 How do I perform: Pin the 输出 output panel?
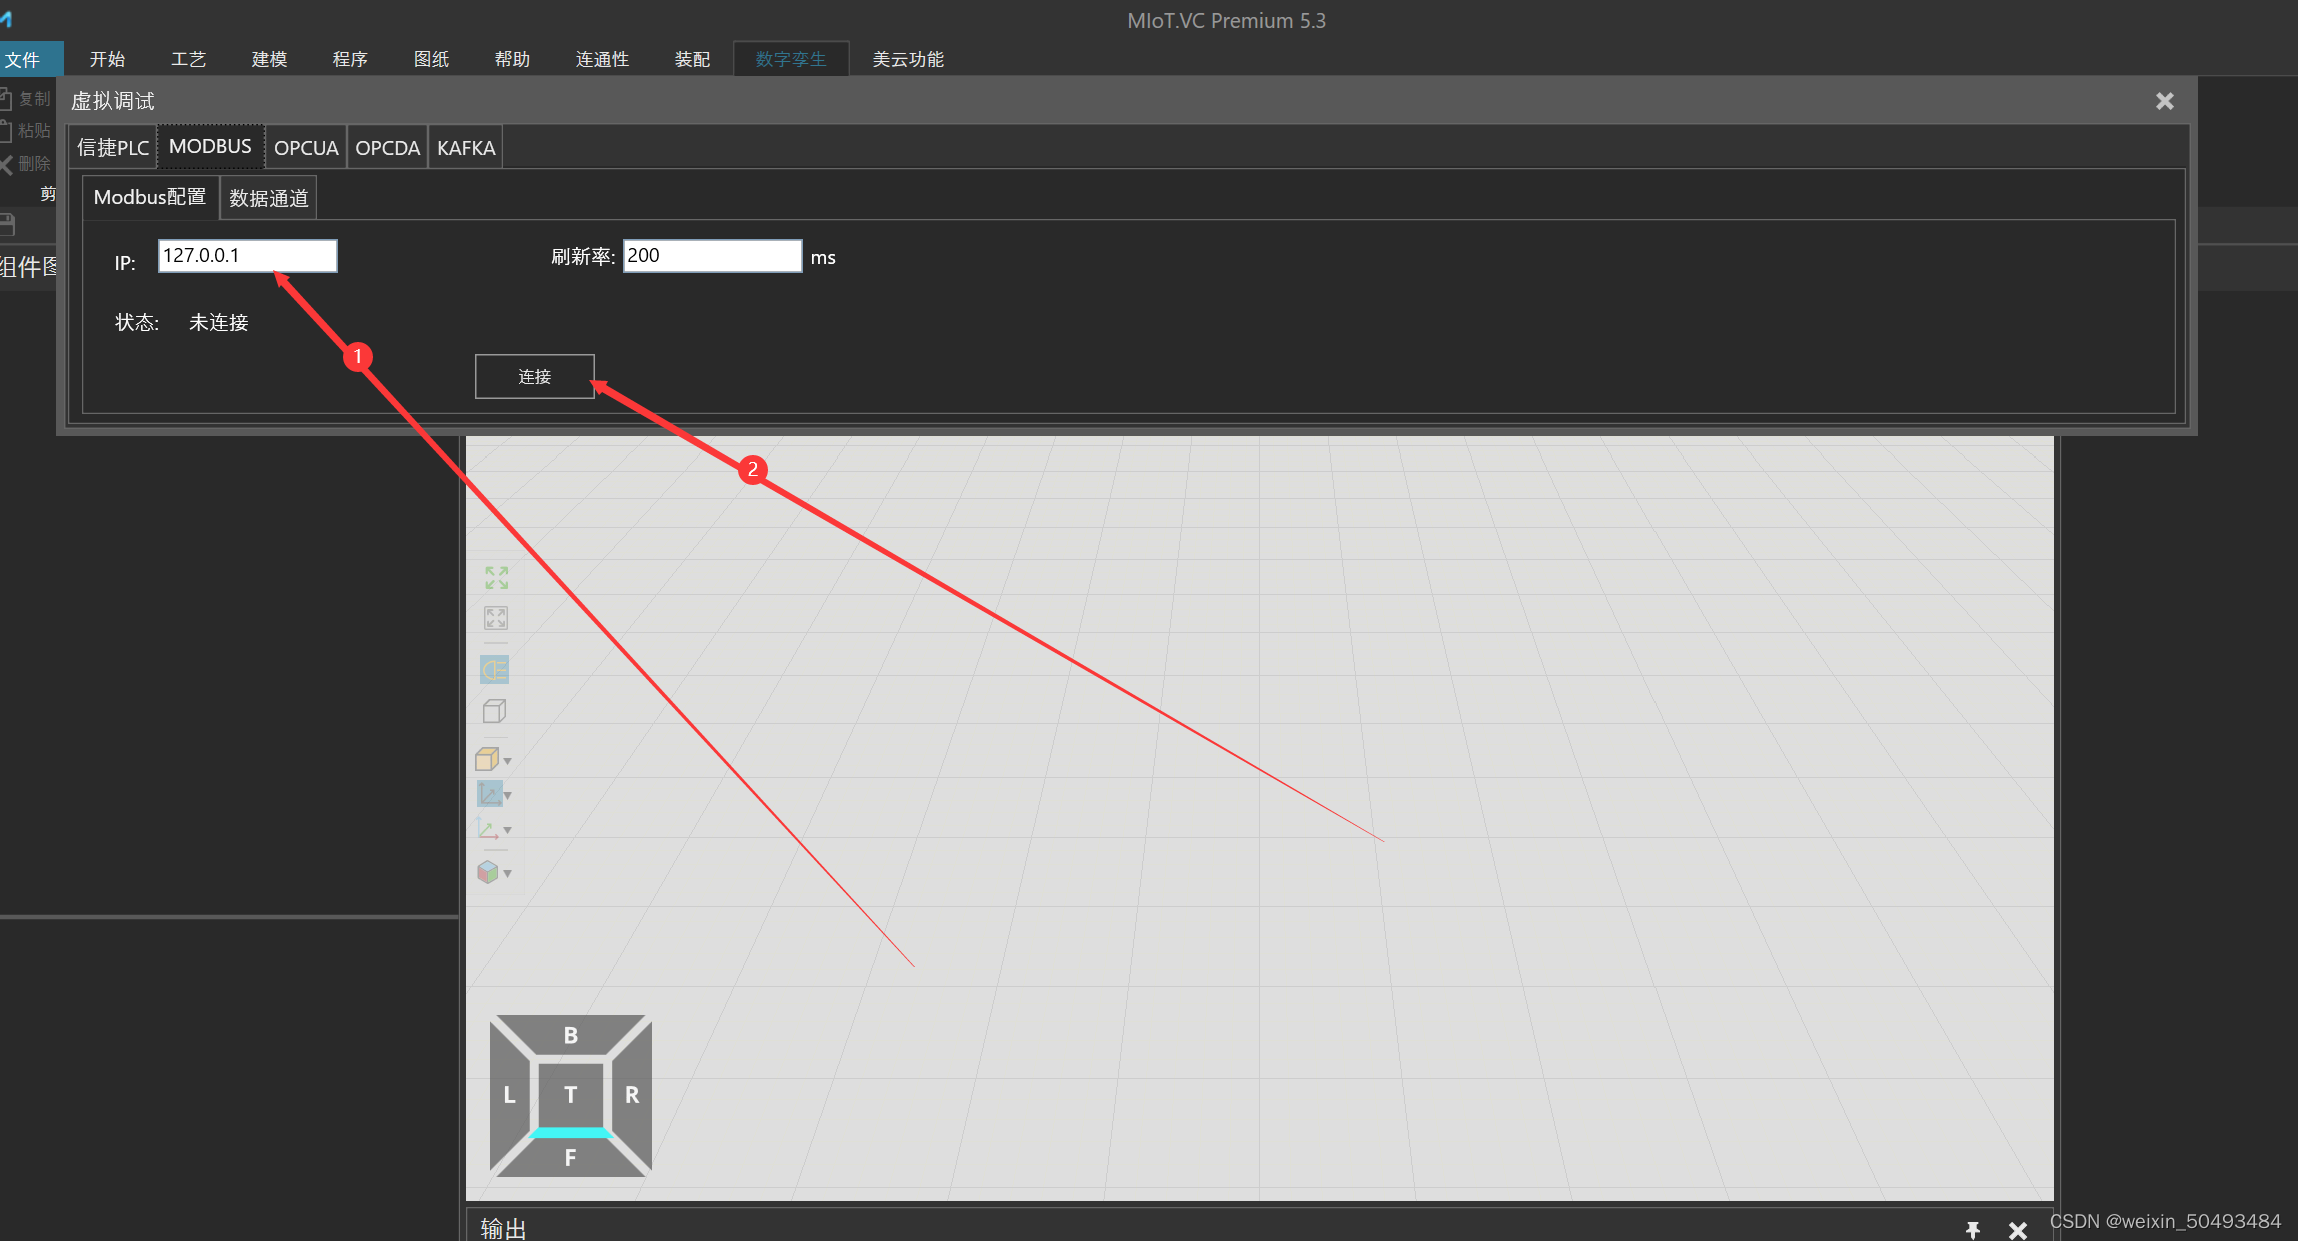point(1972,1229)
